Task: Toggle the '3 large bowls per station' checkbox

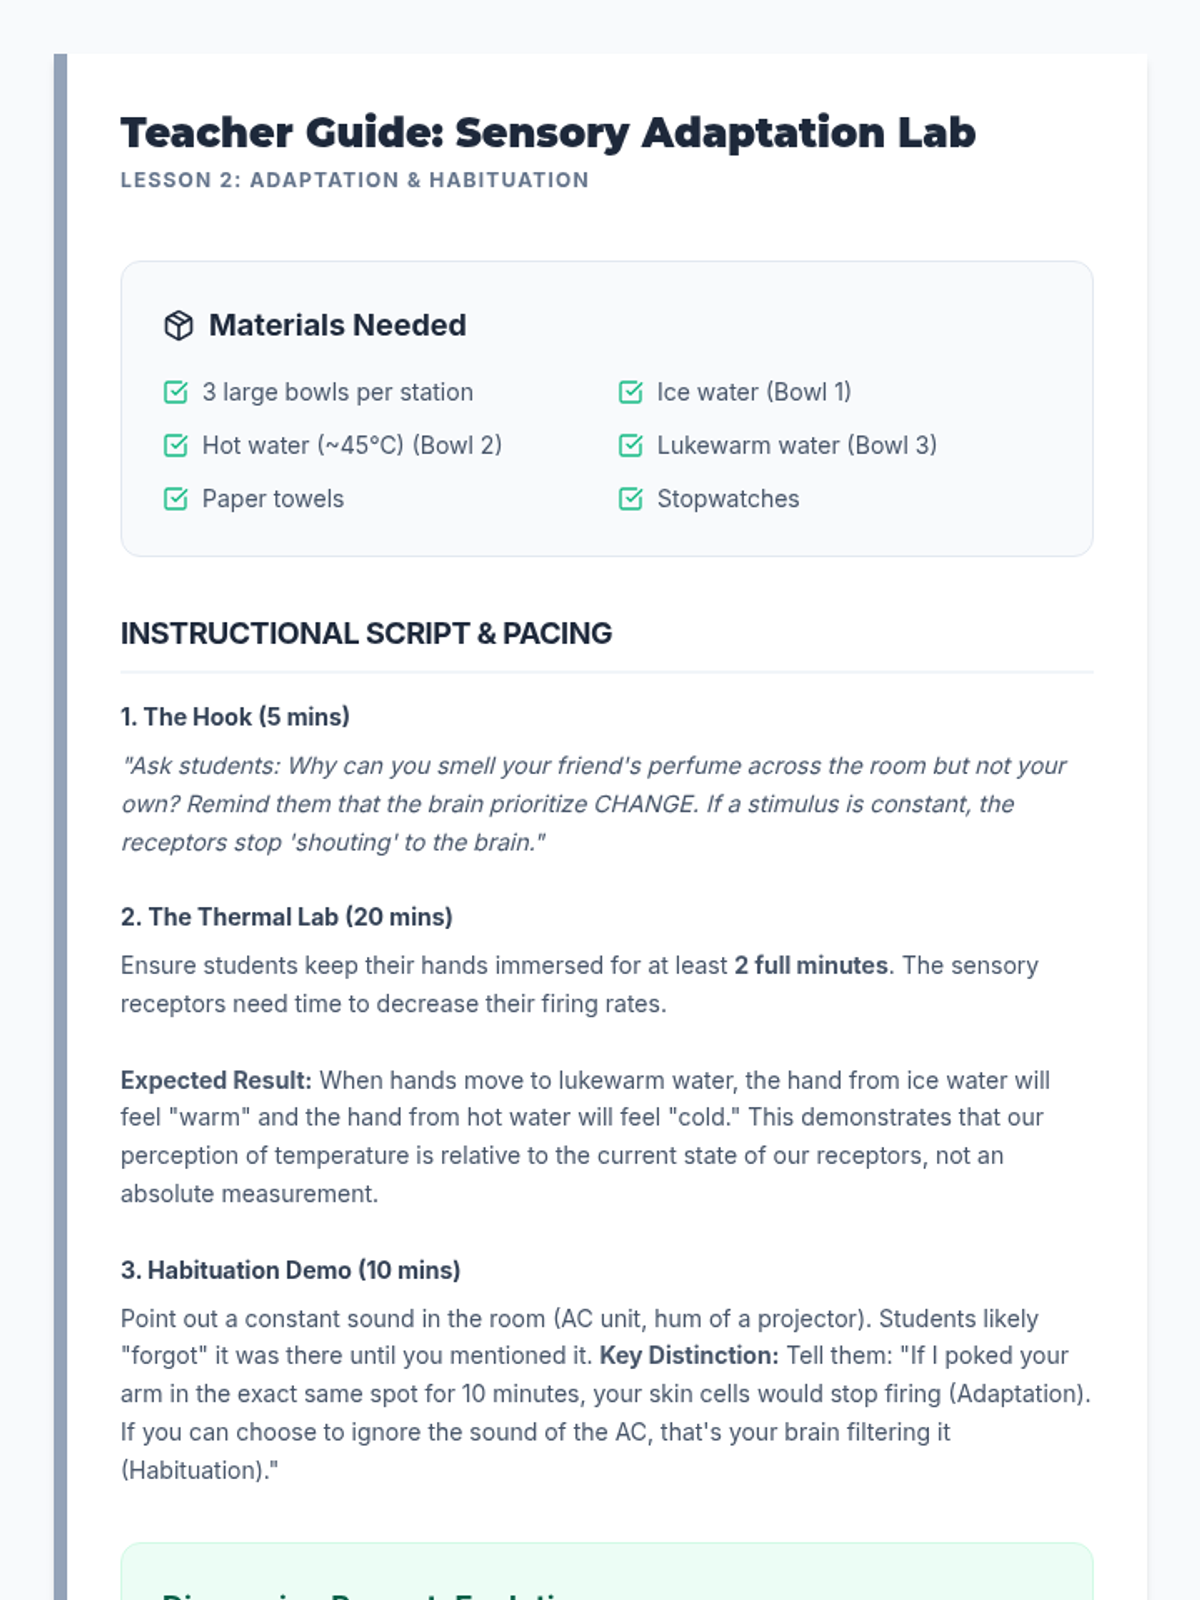Action: 176,392
